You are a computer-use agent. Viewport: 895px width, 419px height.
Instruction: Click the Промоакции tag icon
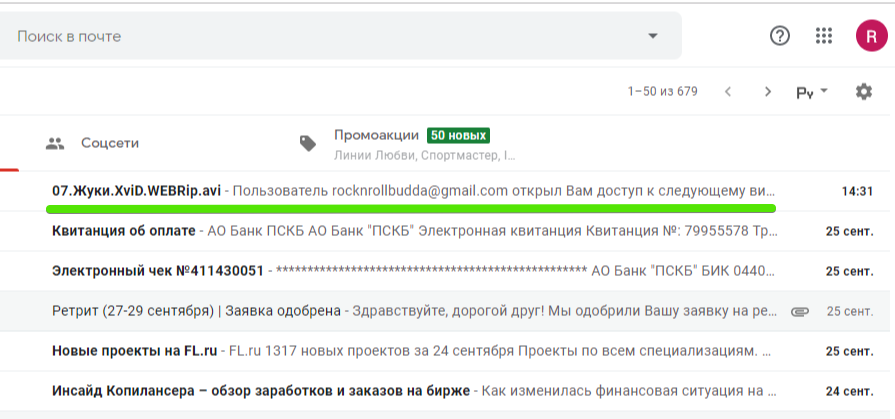tap(308, 143)
